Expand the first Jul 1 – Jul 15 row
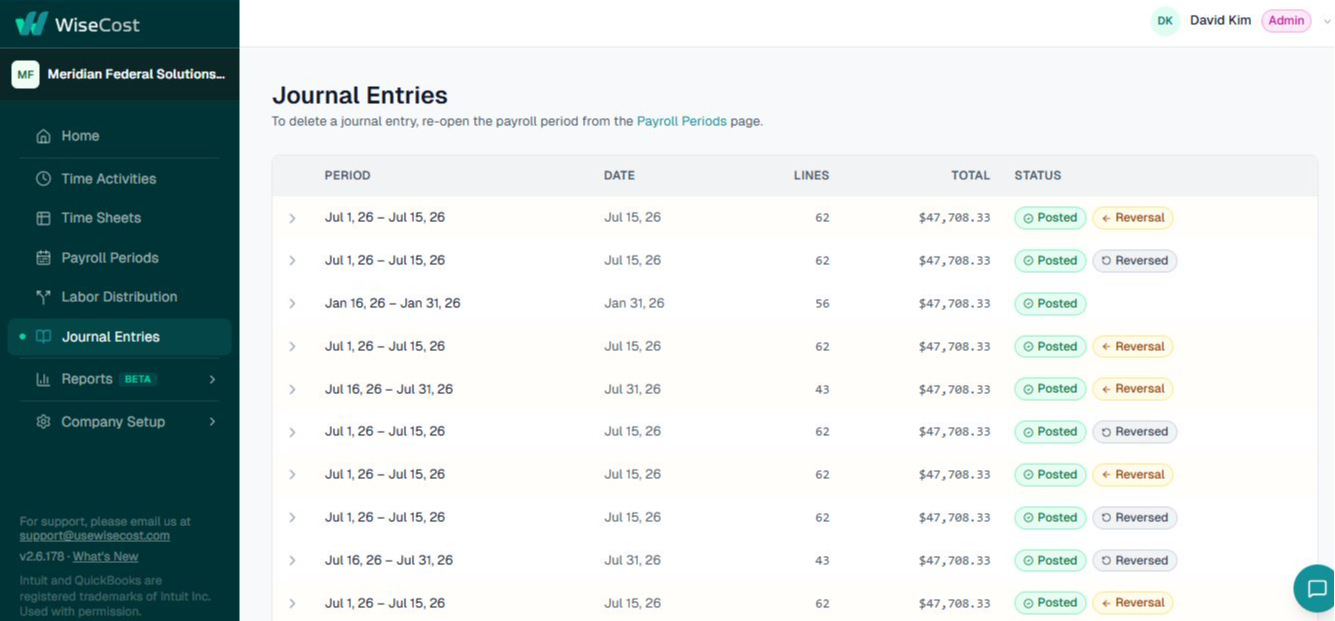1335x621 pixels. click(x=292, y=218)
